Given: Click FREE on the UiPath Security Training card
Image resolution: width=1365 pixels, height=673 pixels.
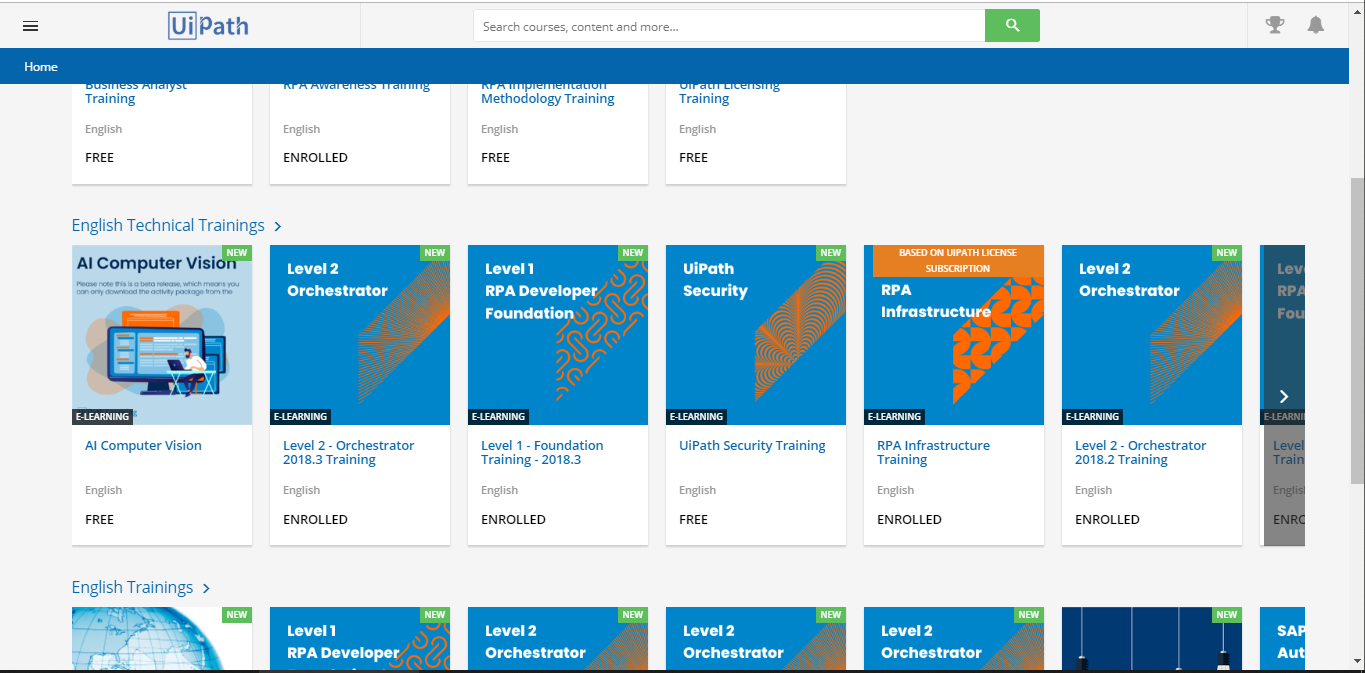Looking at the screenshot, I should click(x=694, y=520).
